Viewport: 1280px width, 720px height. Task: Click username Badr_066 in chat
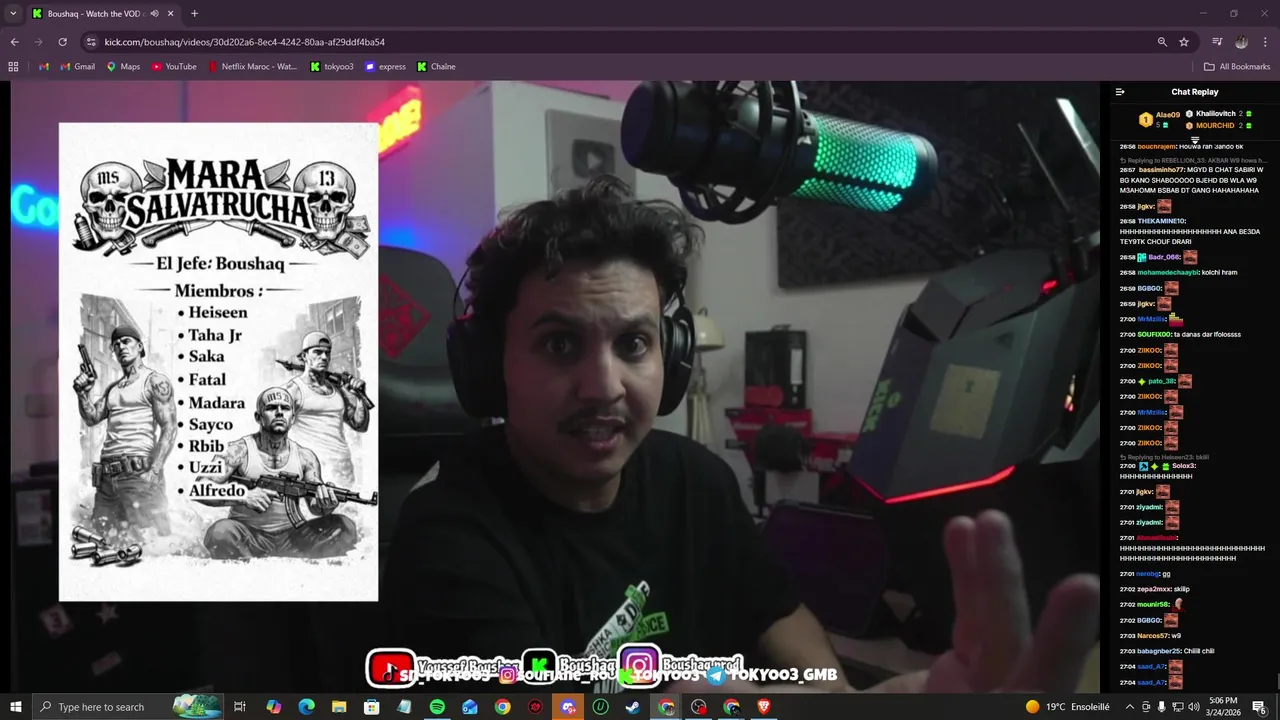(x=1164, y=257)
